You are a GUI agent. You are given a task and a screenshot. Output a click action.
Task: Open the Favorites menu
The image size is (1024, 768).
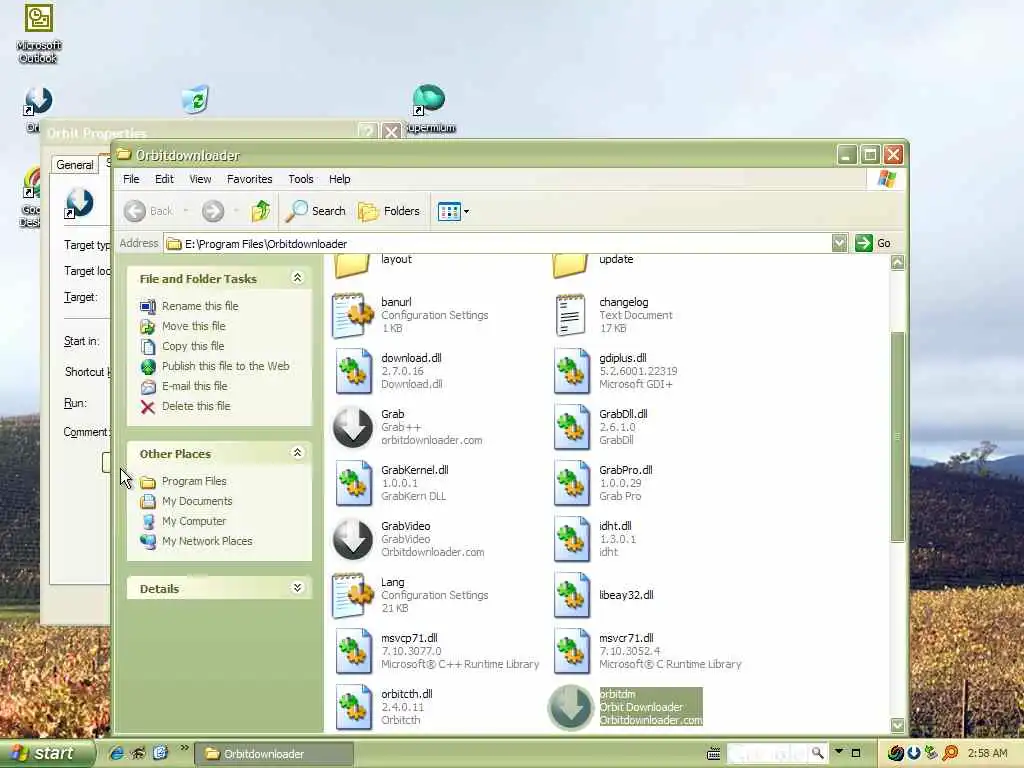[x=249, y=179]
